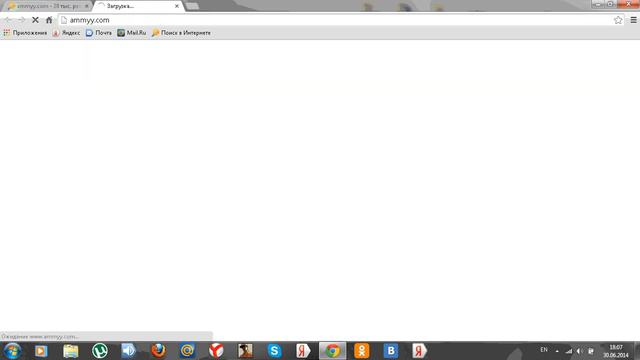Open a new browser tab
Image resolution: width=640 pixels, height=360 pixels.
(x=192, y=6)
